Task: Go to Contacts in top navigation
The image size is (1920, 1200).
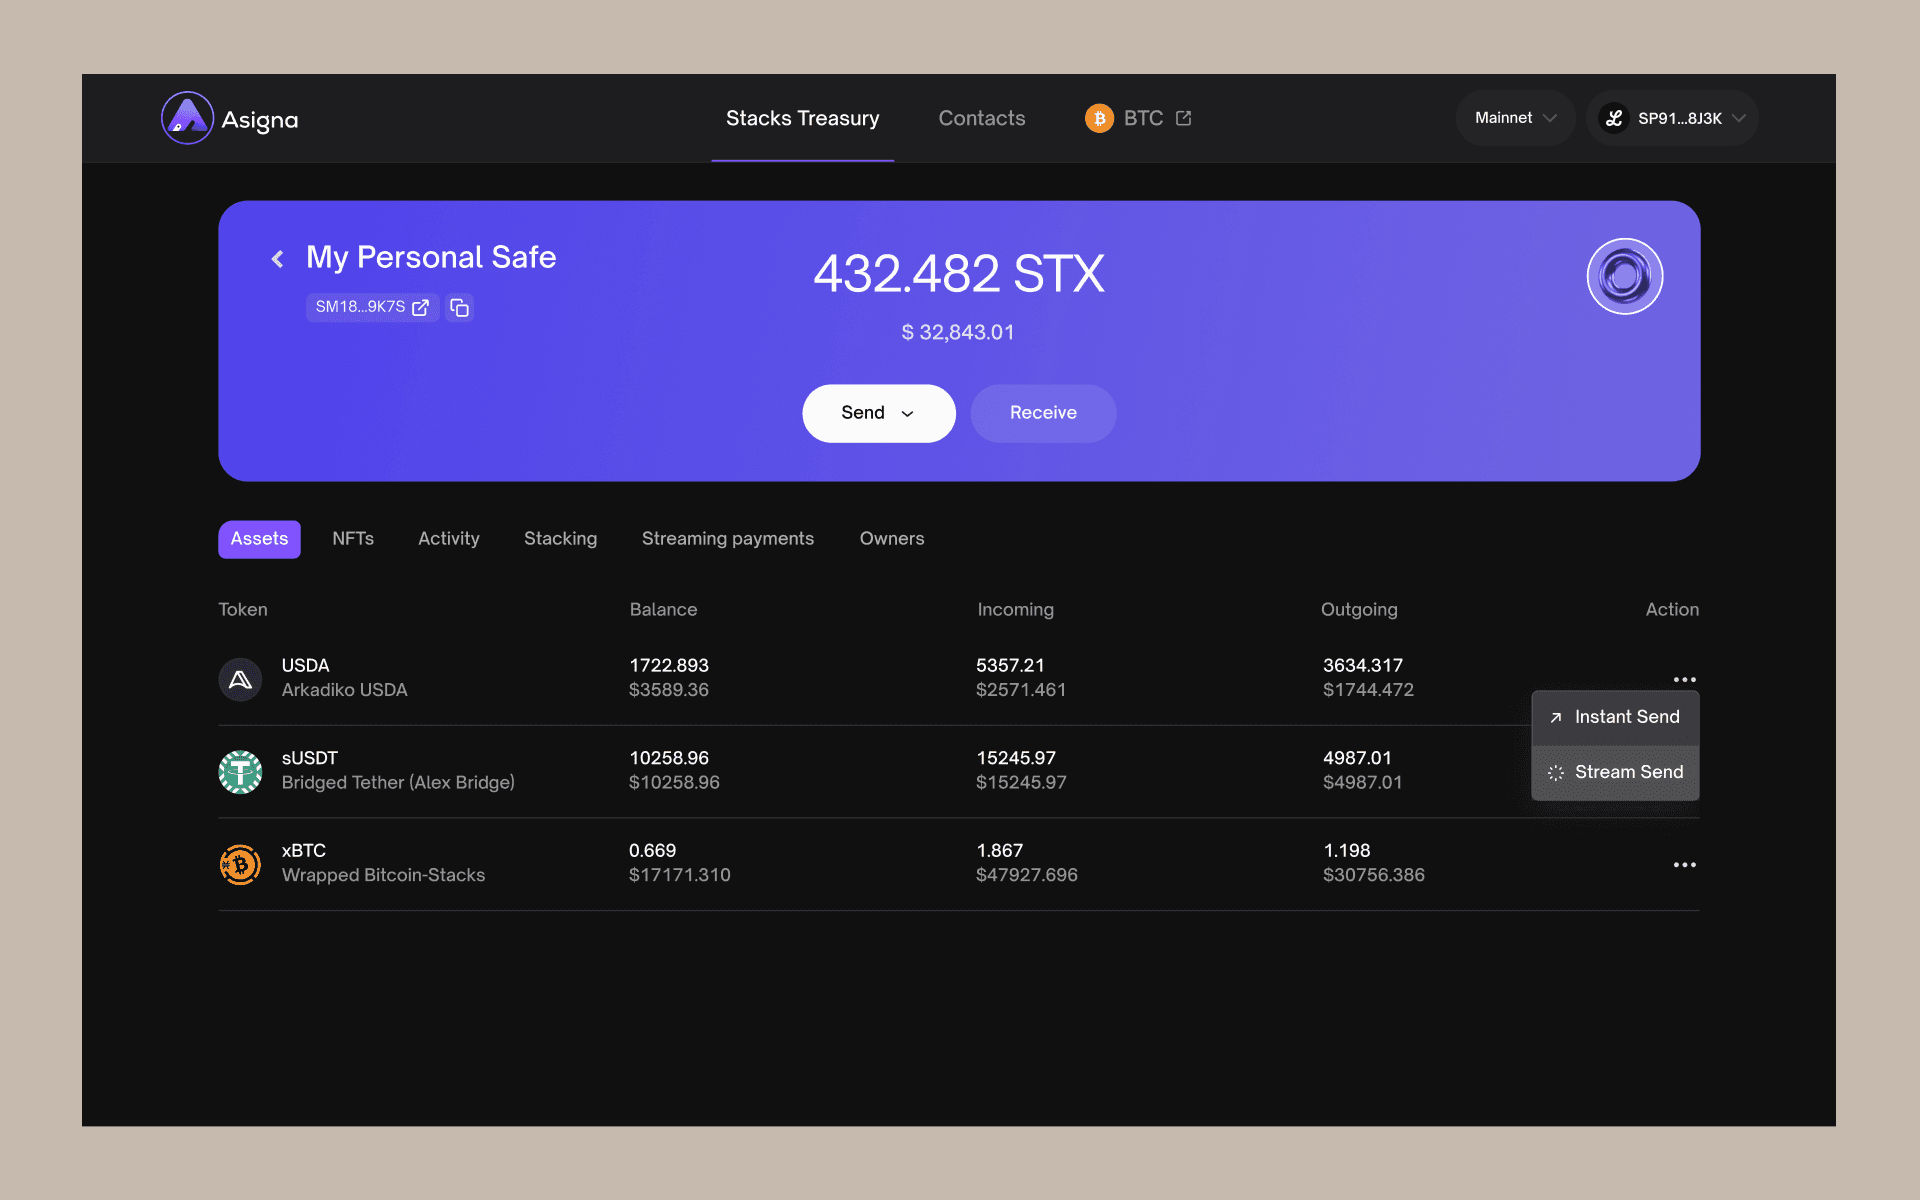Action: pos(981,118)
